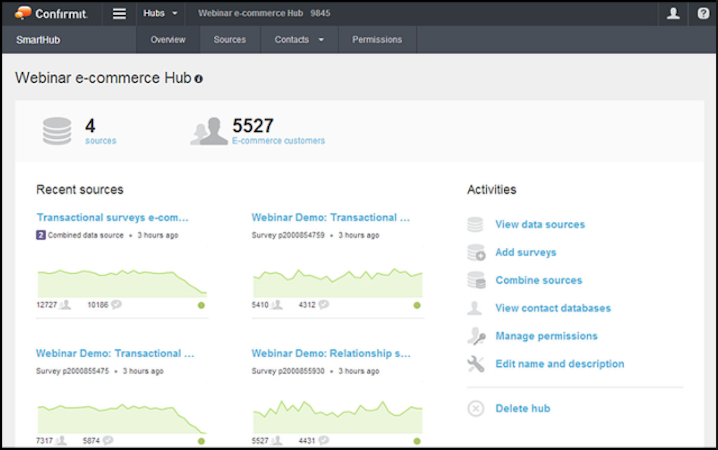Open the View contact databases link
Screen dimensions: 718x450
coord(553,308)
